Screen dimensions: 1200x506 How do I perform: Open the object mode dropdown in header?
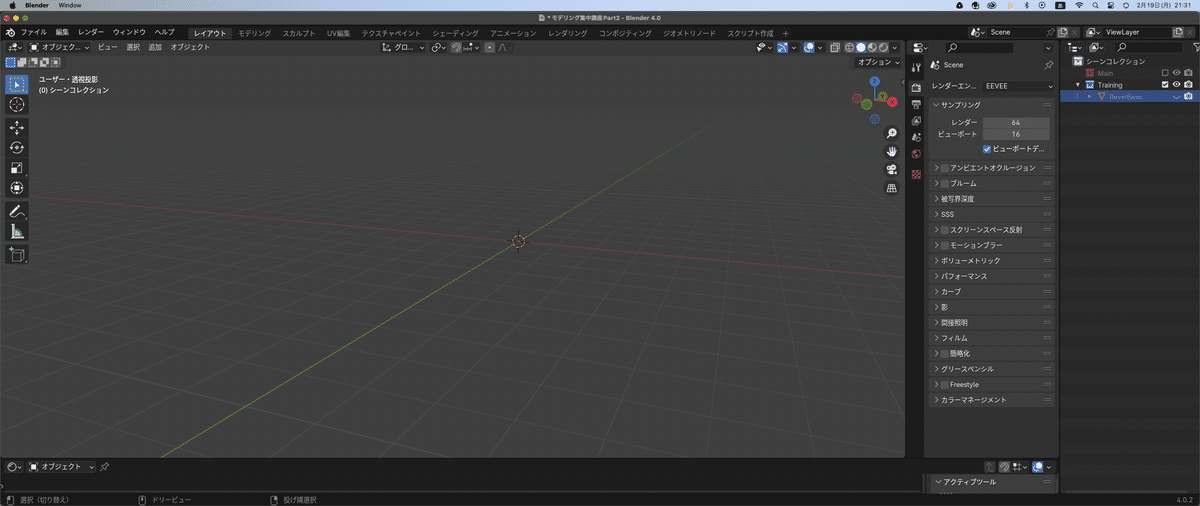(59, 47)
